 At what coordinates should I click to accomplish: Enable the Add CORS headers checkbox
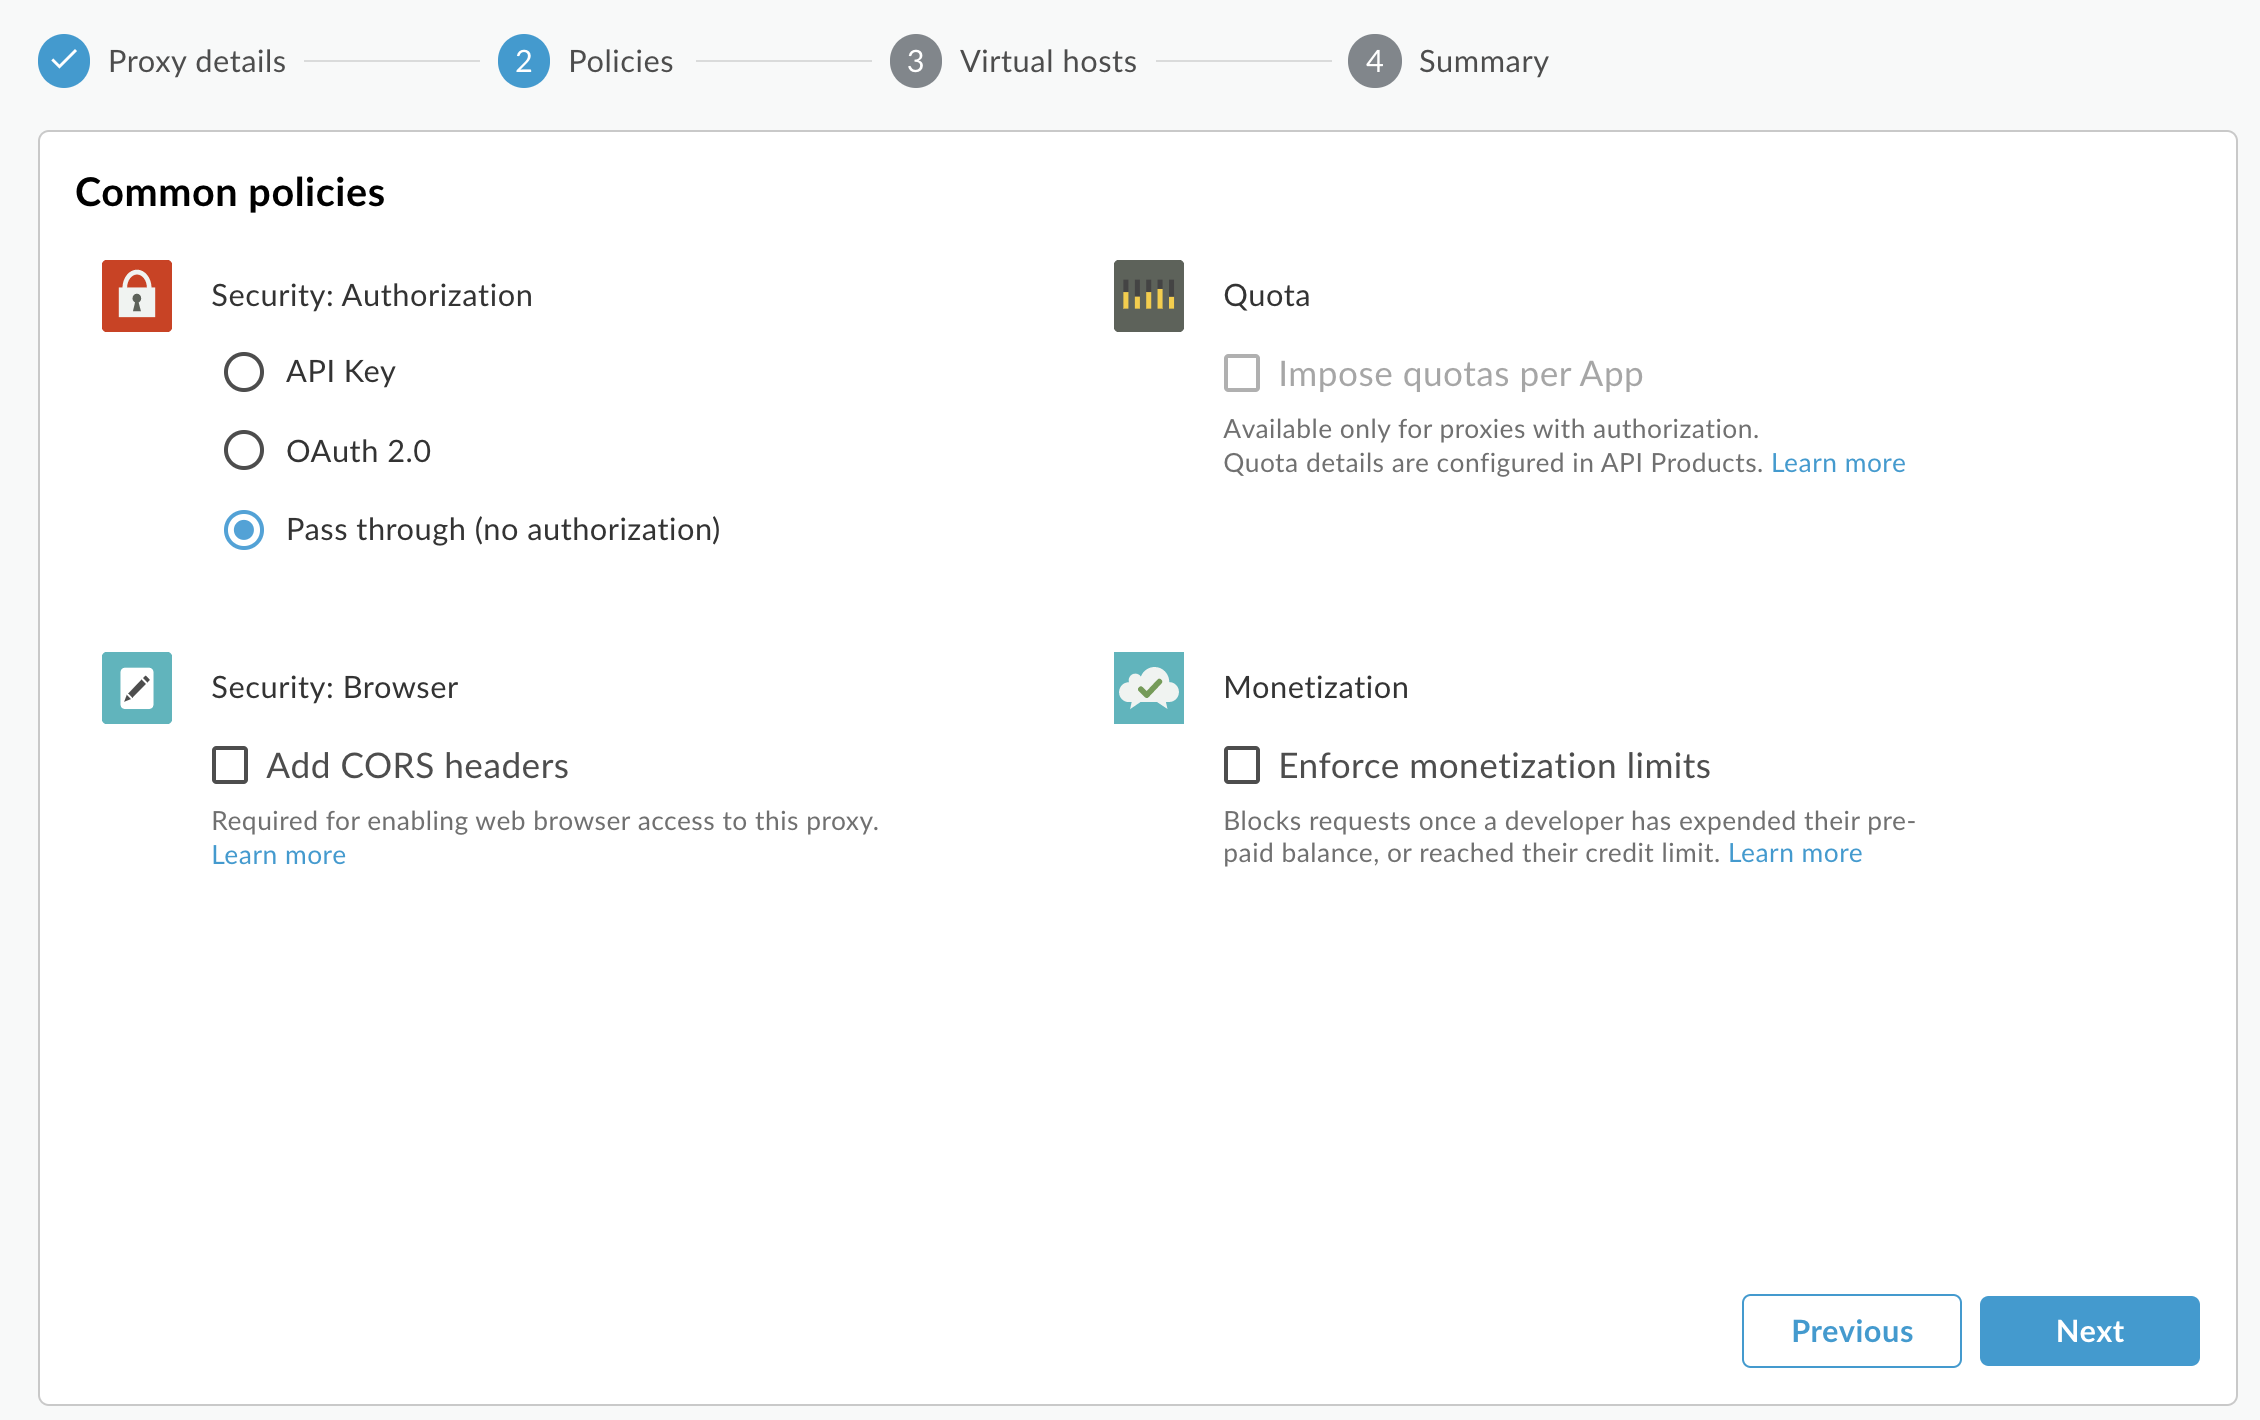pos(230,766)
